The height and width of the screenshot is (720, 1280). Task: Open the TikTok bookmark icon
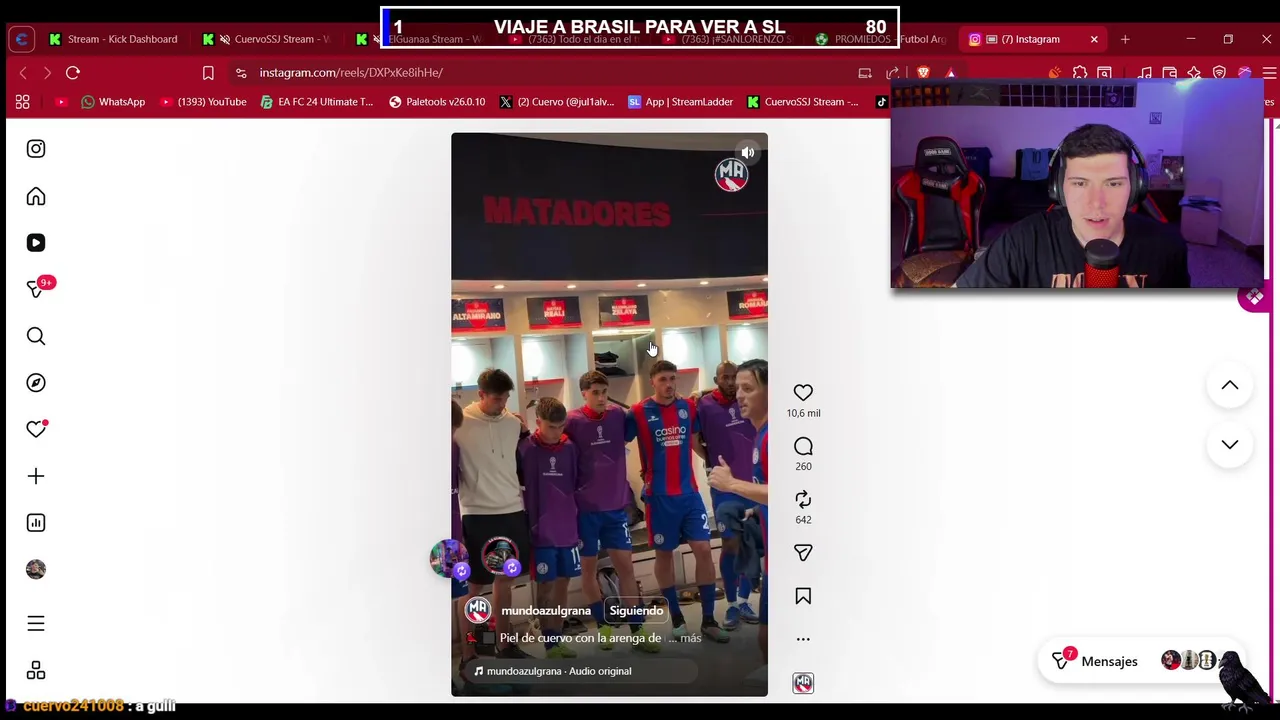(882, 102)
